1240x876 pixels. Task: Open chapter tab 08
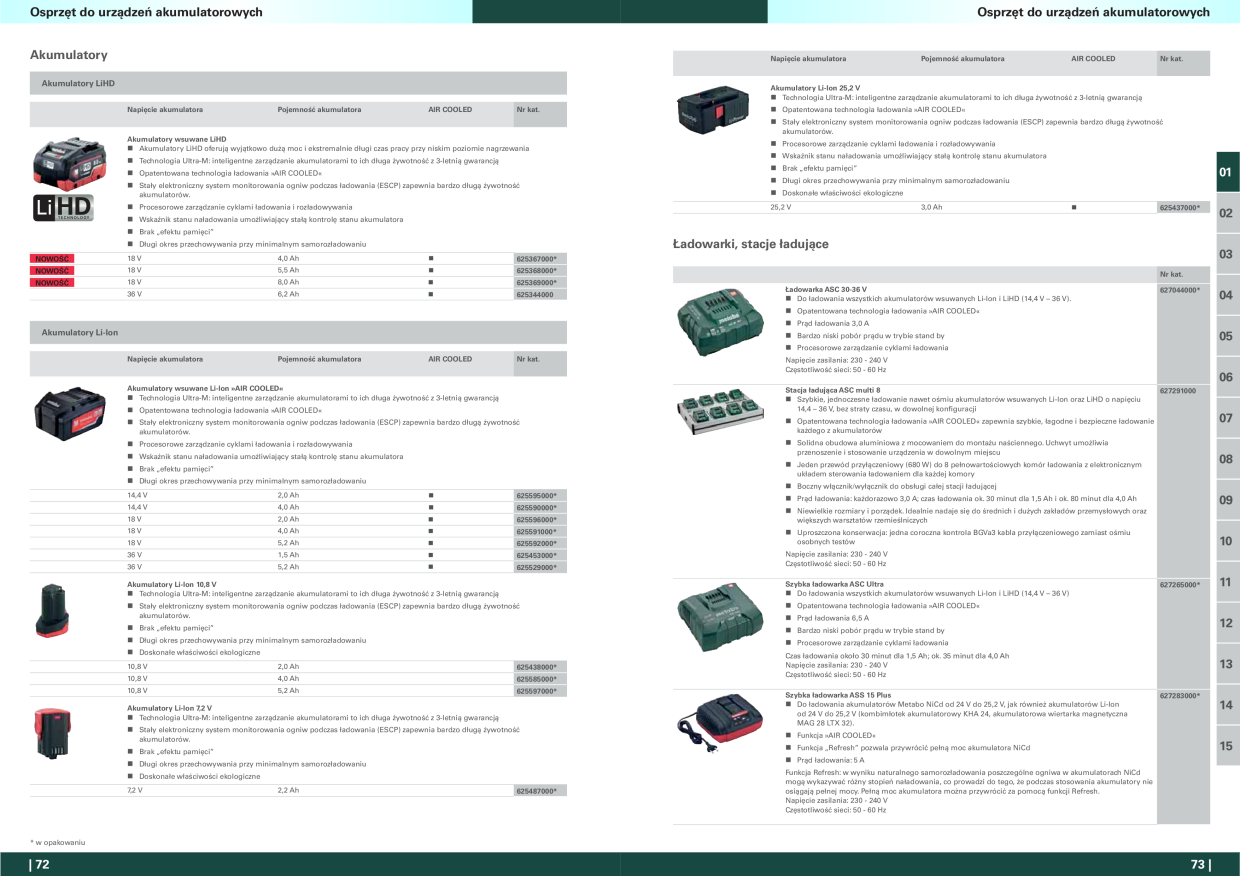(x=1227, y=459)
